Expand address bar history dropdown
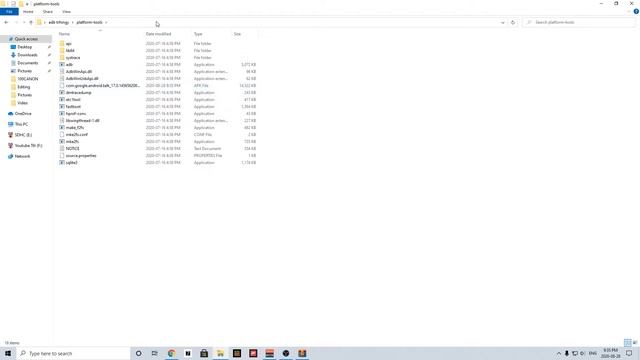The height and width of the screenshot is (360, 640). pyautogui.click(x=502, y=22)
